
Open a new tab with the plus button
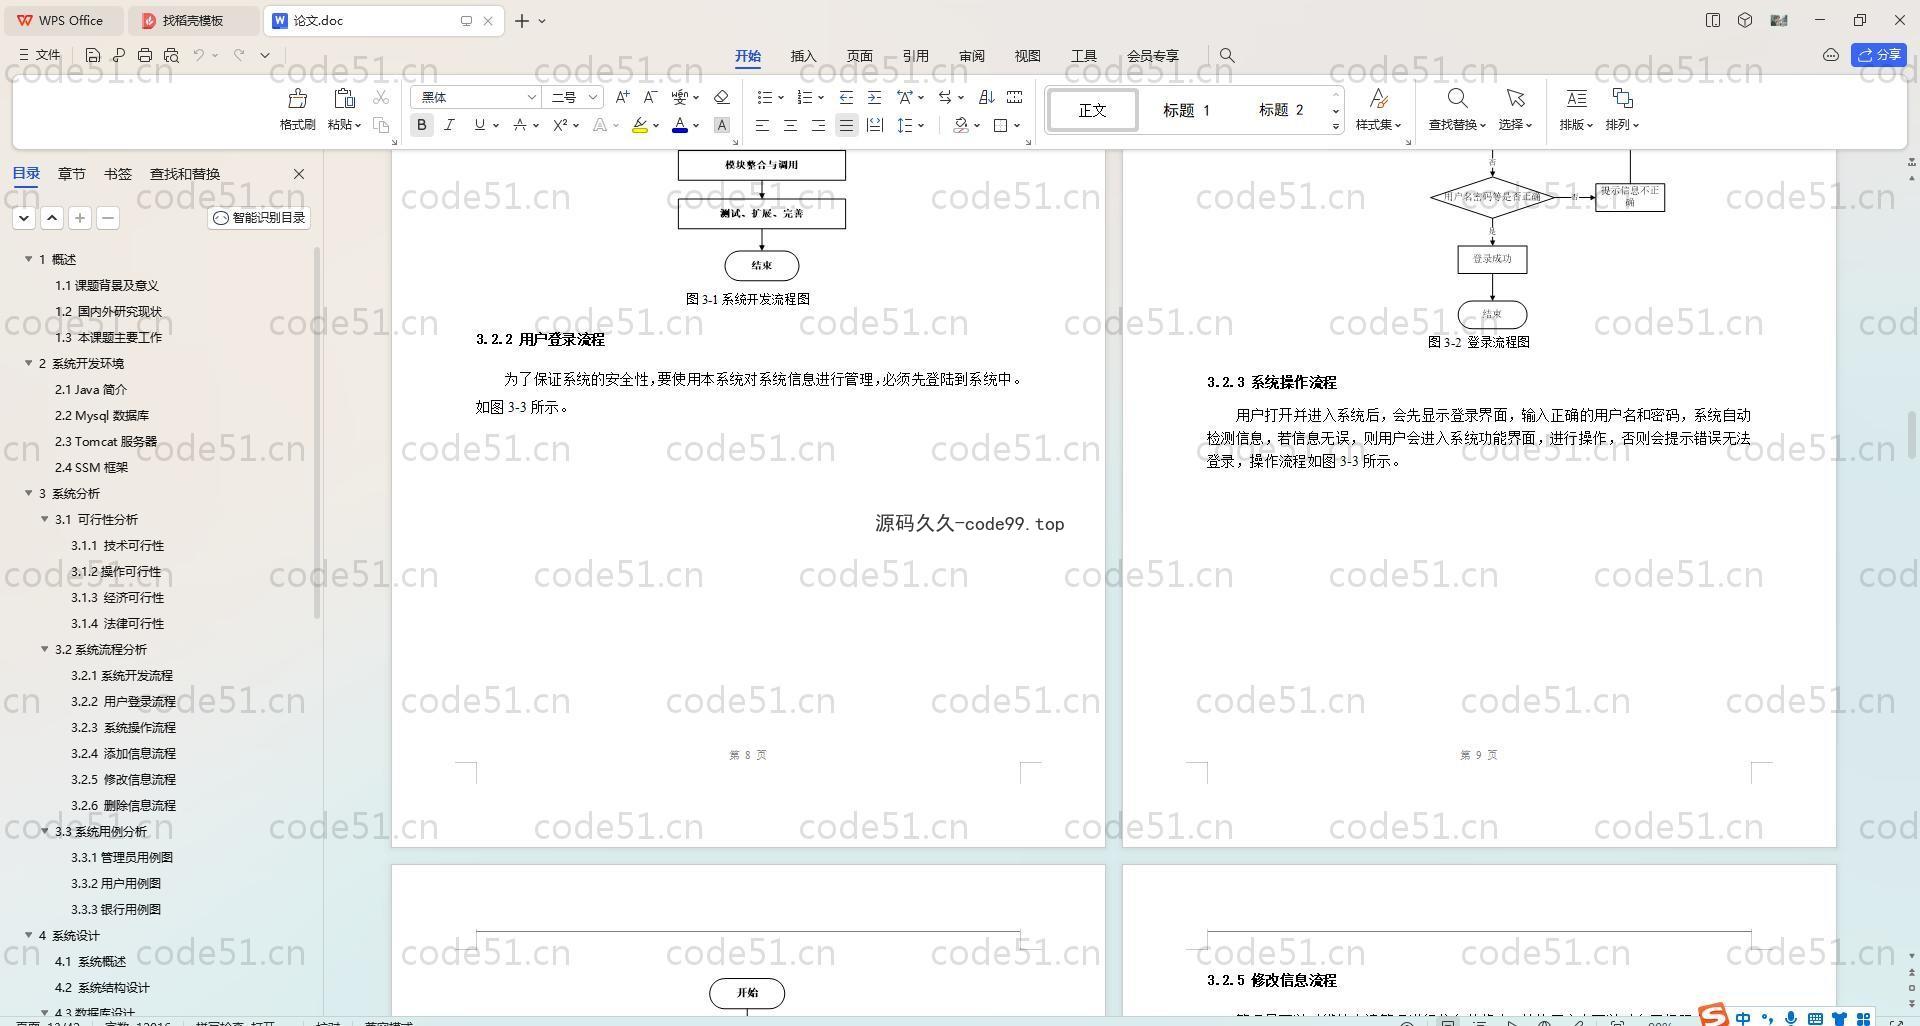522,20
